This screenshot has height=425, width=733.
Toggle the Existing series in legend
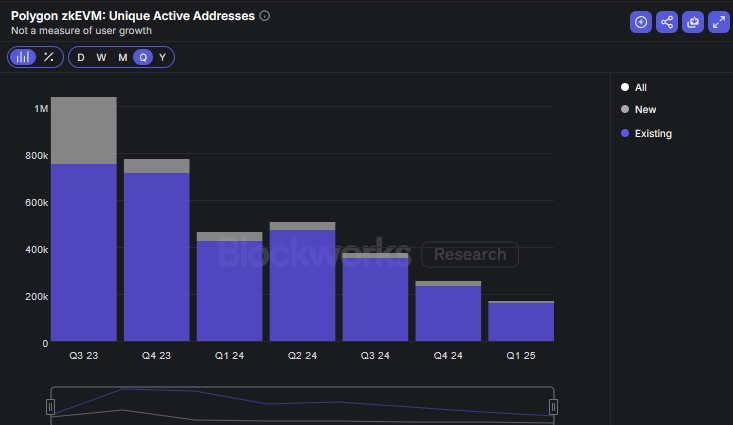pyautogui.click(x=646, y=133)
